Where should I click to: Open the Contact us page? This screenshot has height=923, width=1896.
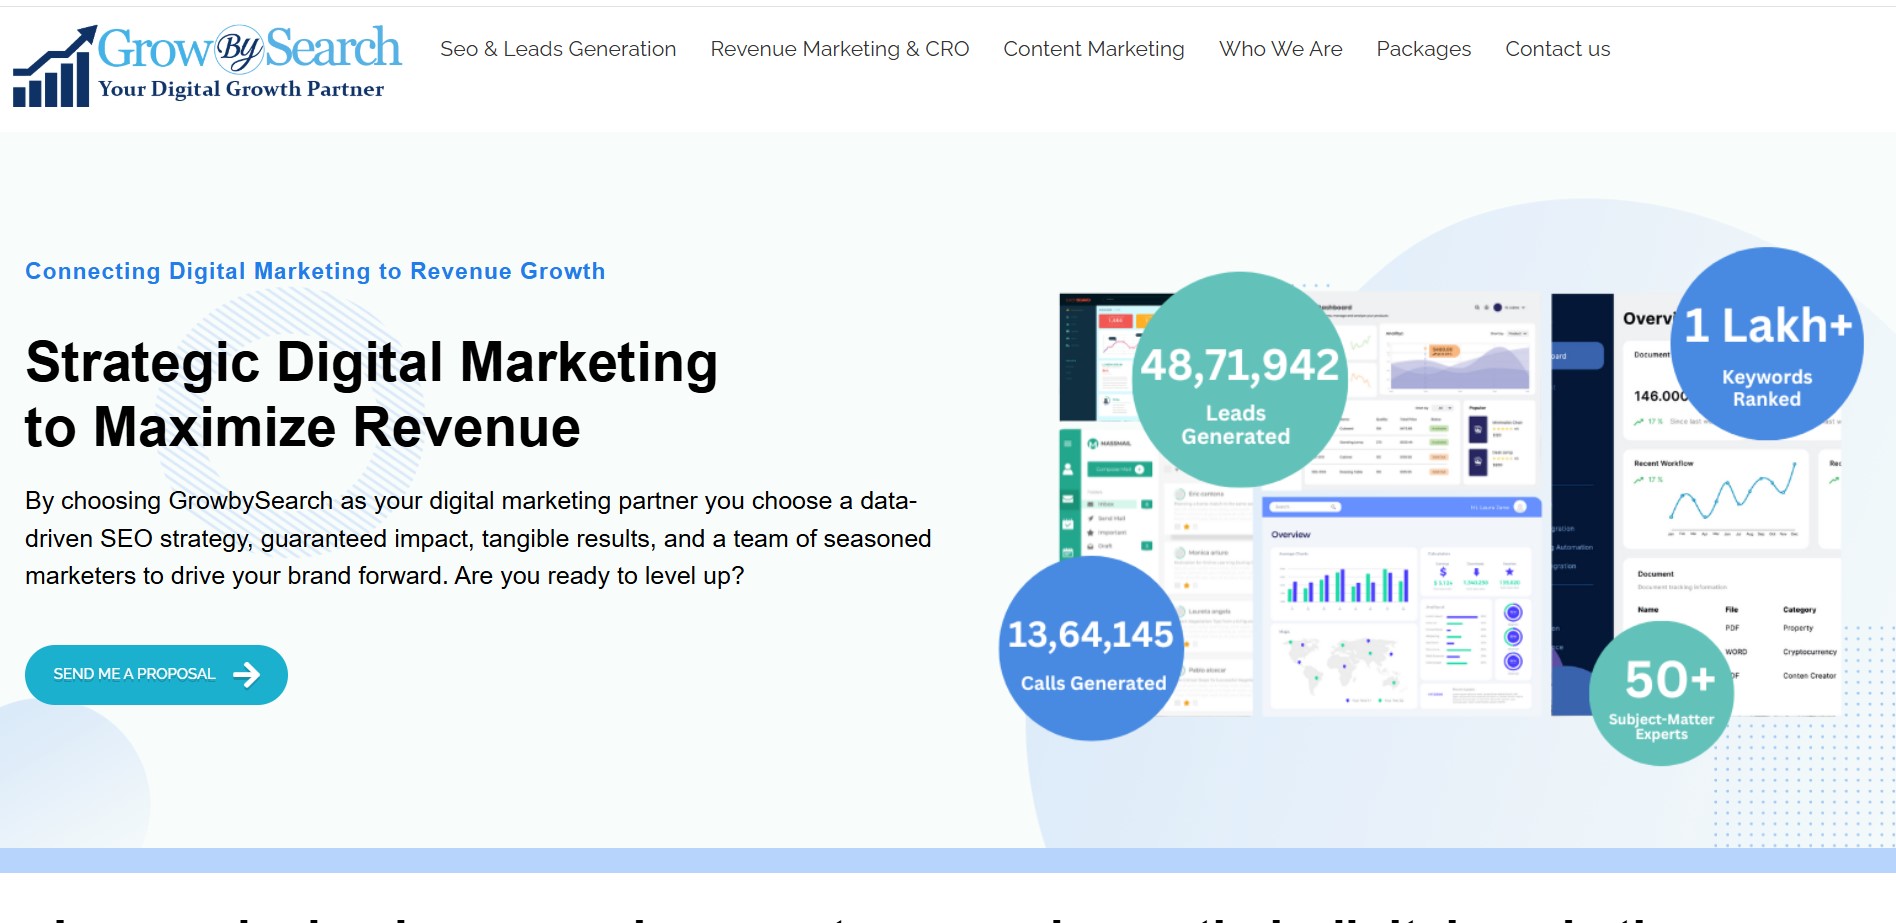coord(1557,49)
